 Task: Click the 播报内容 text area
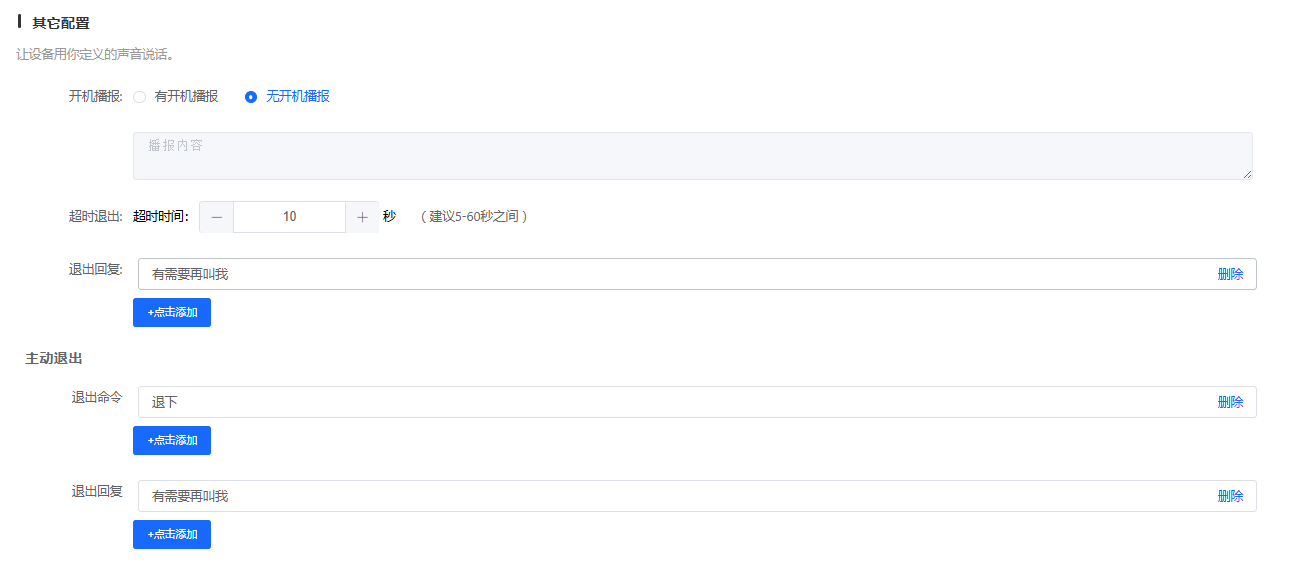coord(692,156)
